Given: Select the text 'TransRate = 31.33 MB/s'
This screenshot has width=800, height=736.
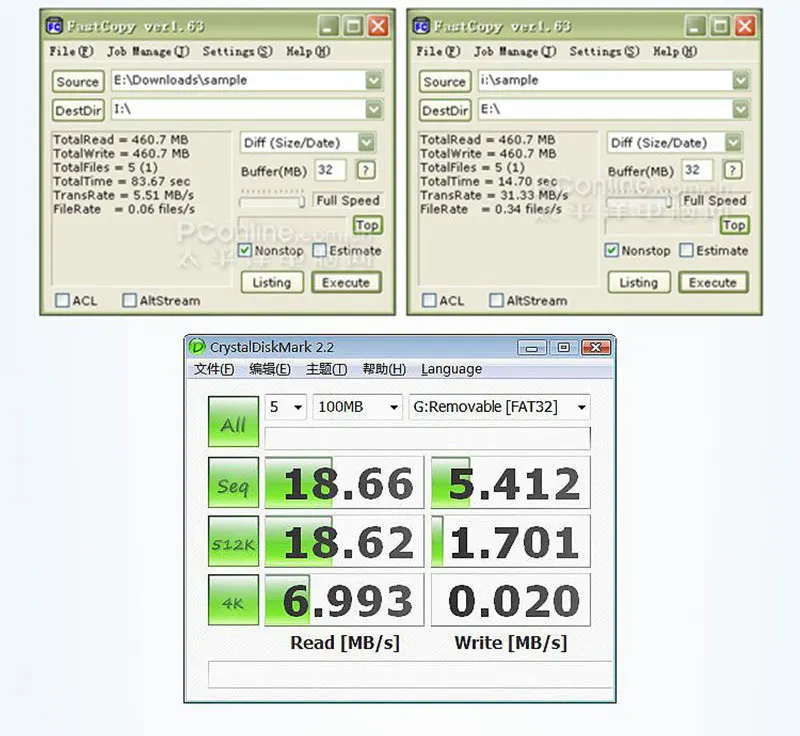Looking at the screenshot, I should tap(494, 195).
